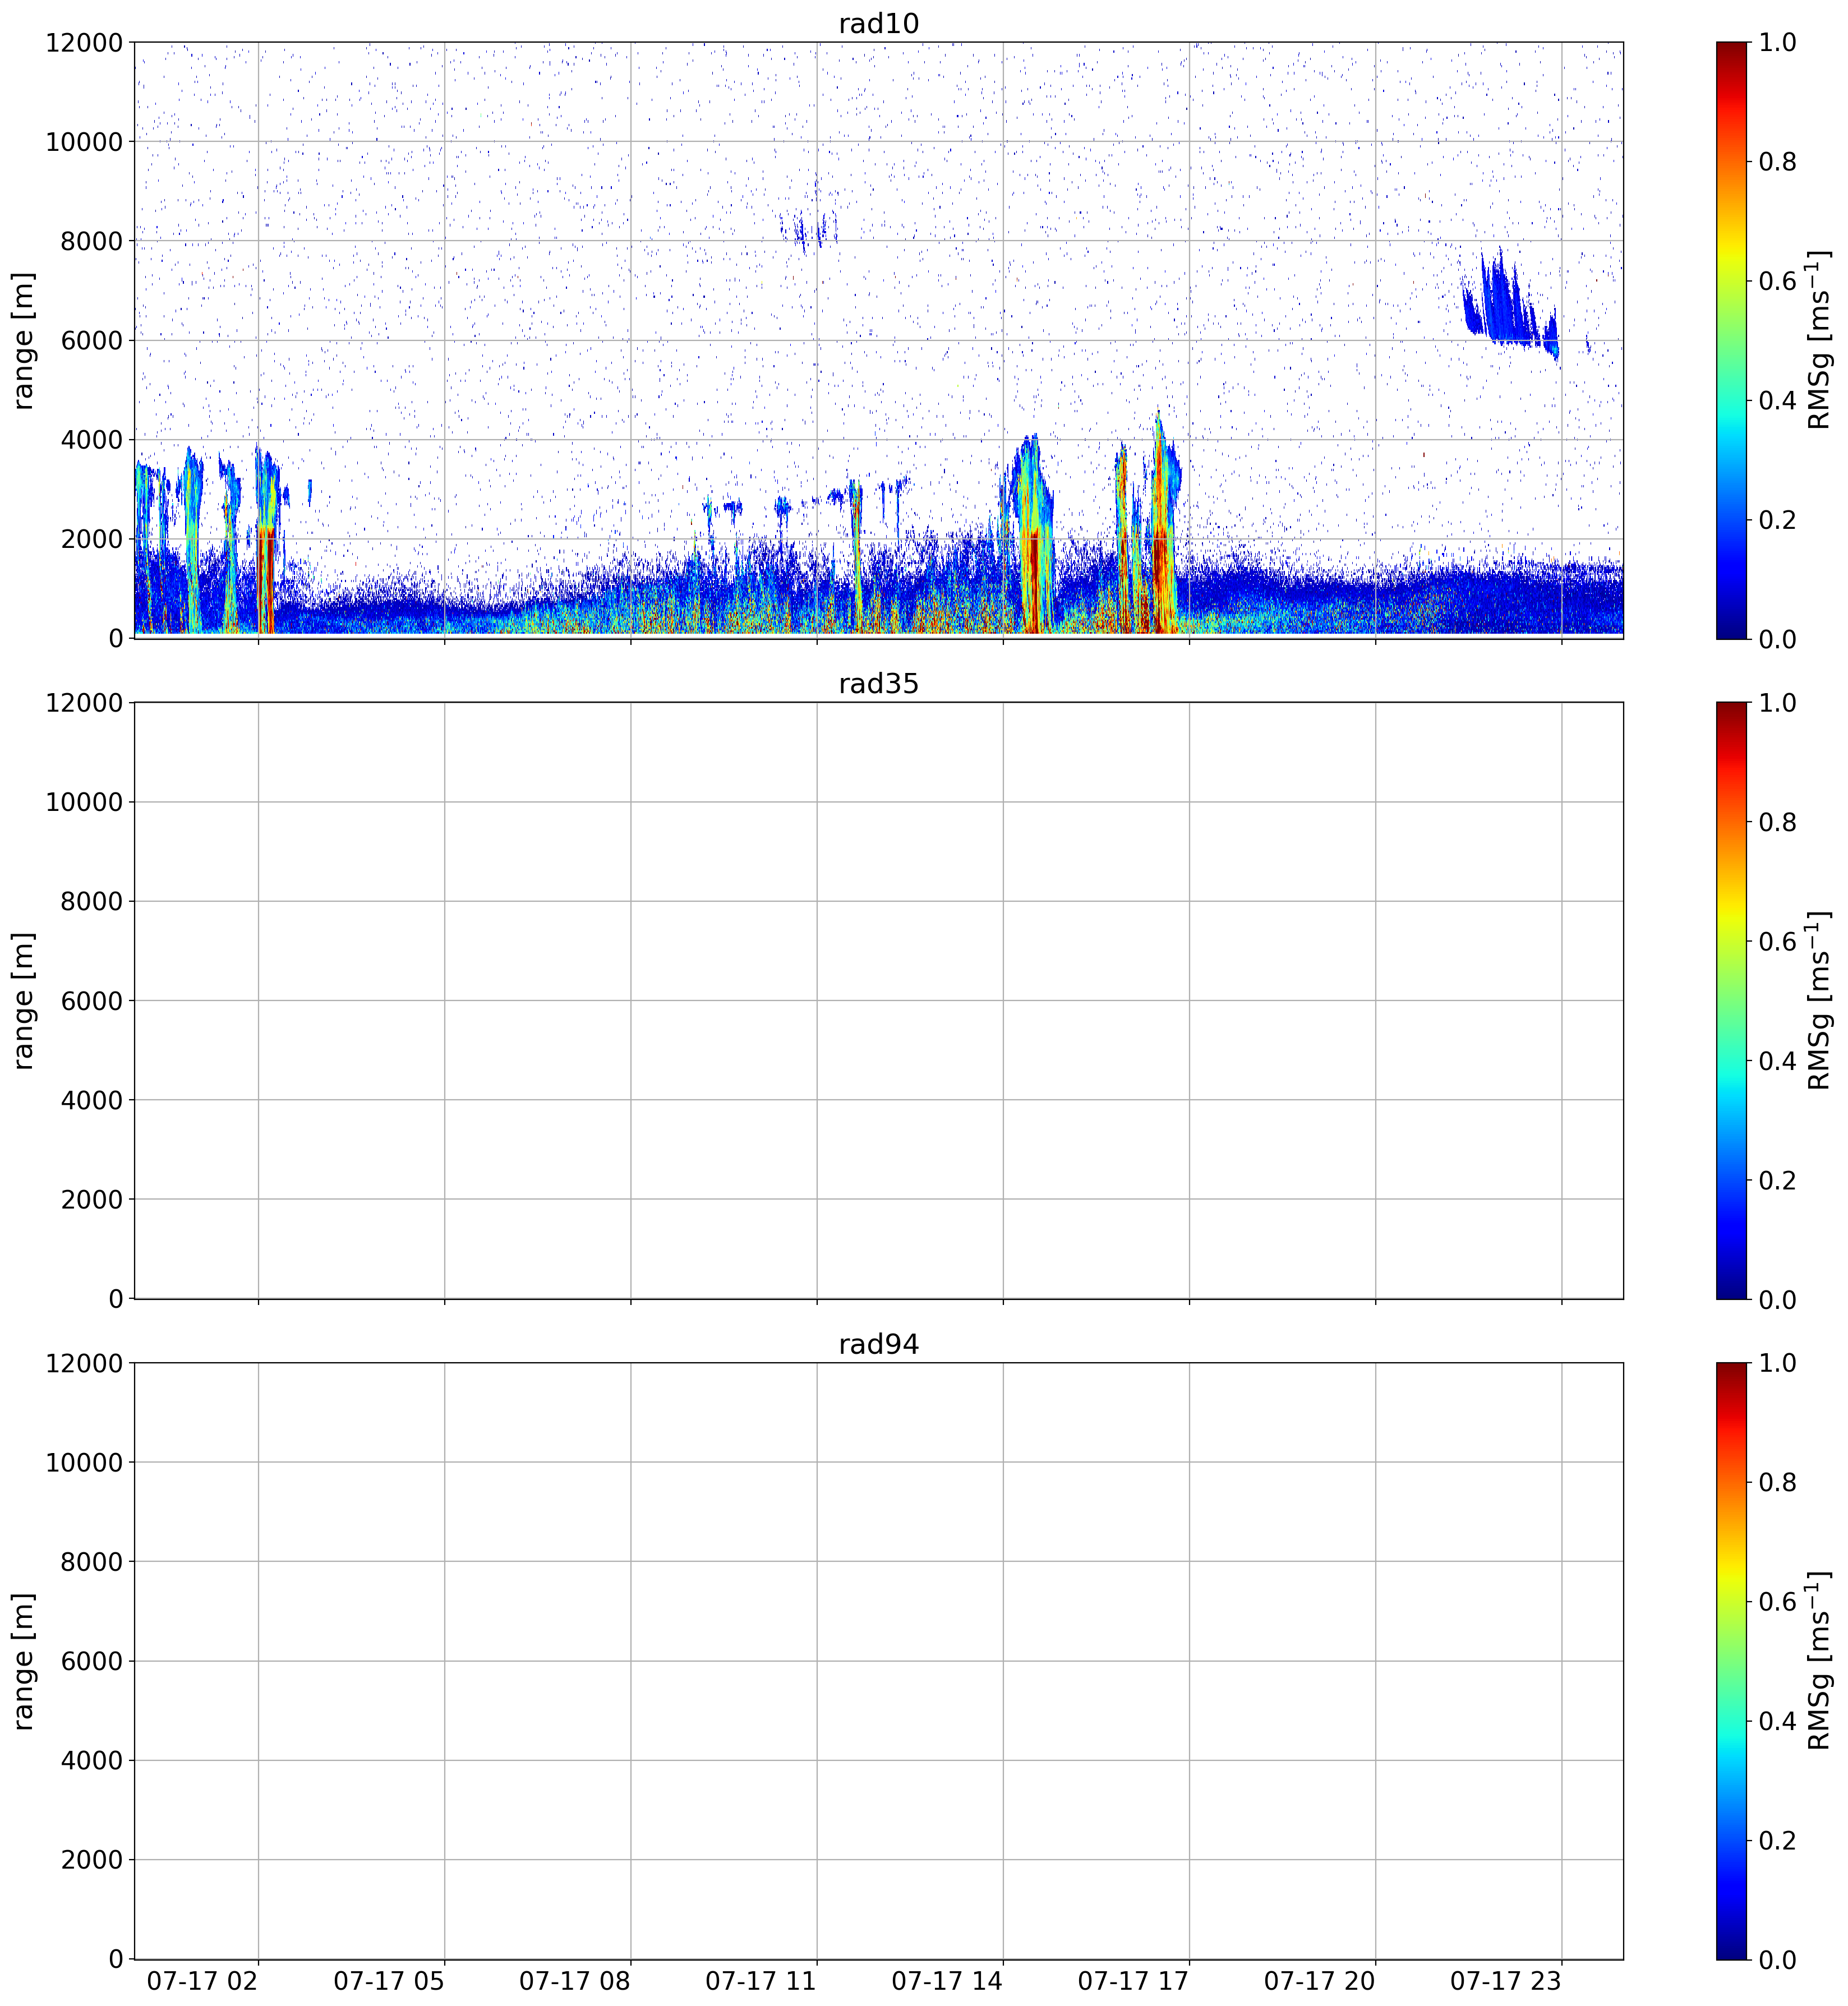Screen dimensions: 1848x2006
Task: Click the 6000 range tick of rad35
Action: [92, 1001]
